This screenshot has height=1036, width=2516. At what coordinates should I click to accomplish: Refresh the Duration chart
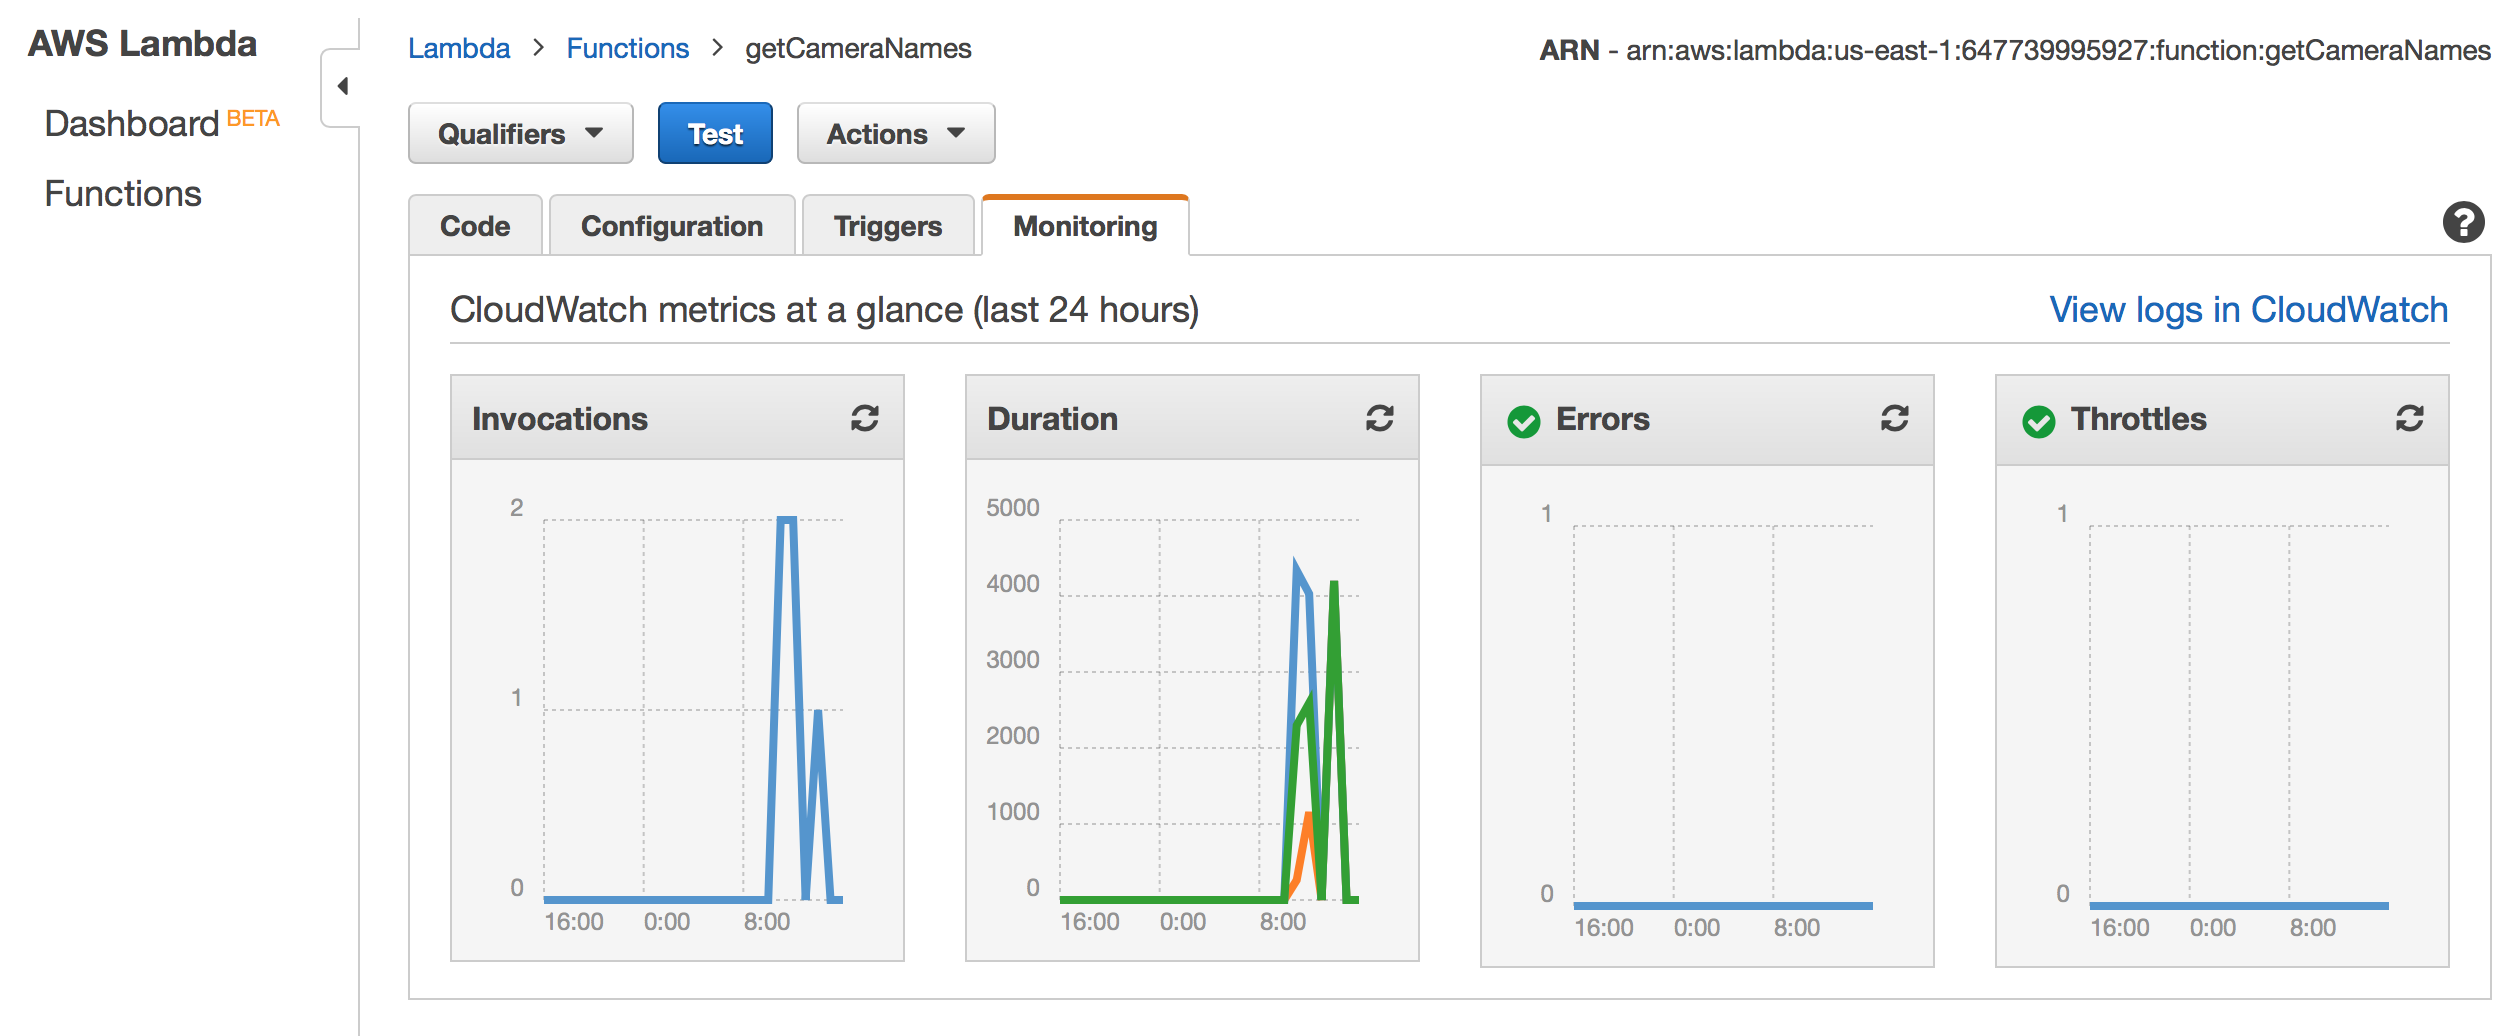click(x=1380, y=418)
